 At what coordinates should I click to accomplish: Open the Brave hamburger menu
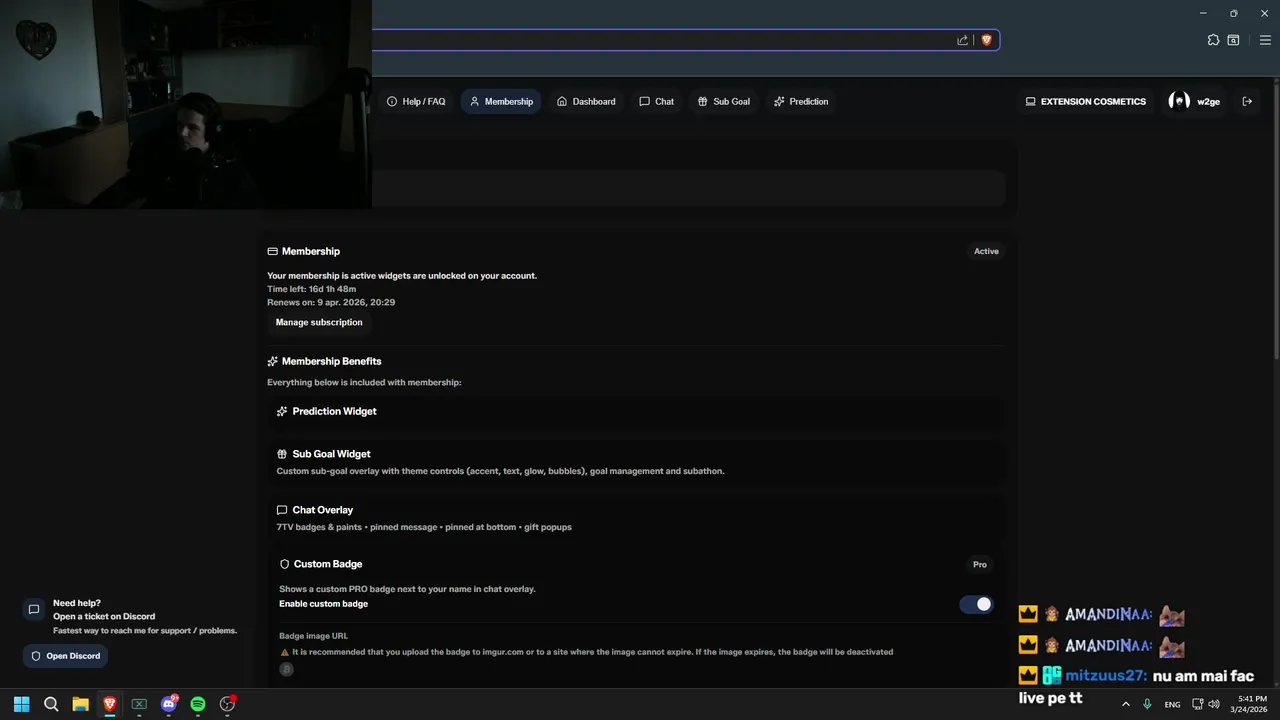pyautogui.click(x=1265, y=40)
